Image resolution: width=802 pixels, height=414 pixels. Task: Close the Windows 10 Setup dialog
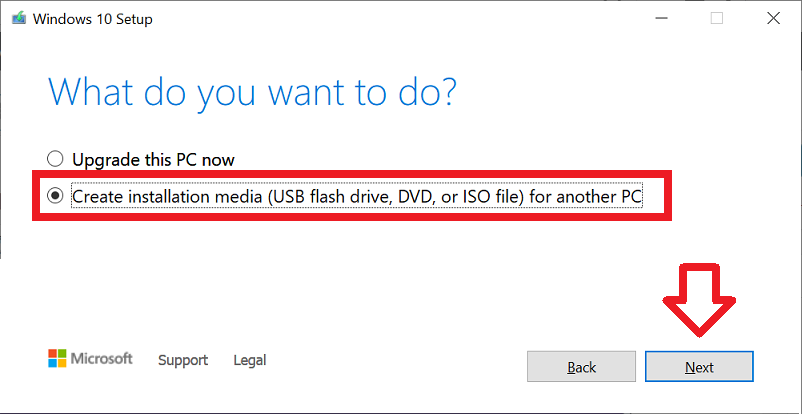(773, 18)
